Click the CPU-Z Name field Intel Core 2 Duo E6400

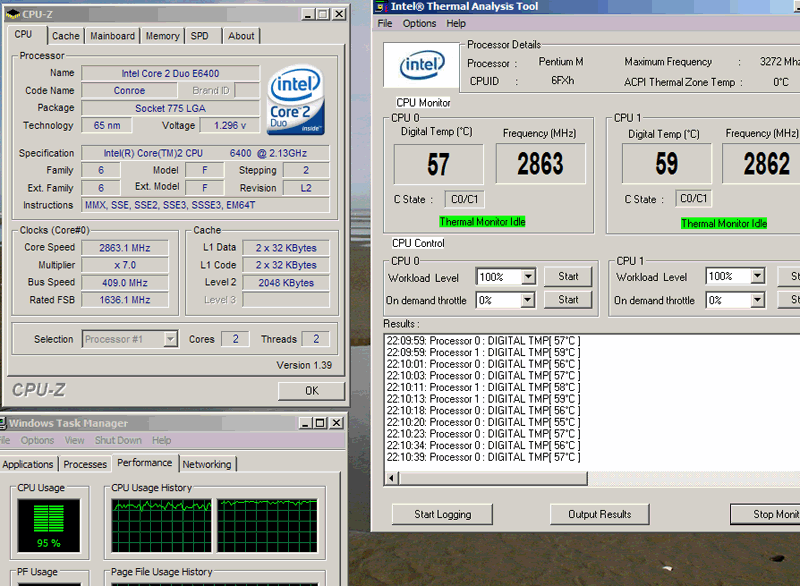[170, 73]
